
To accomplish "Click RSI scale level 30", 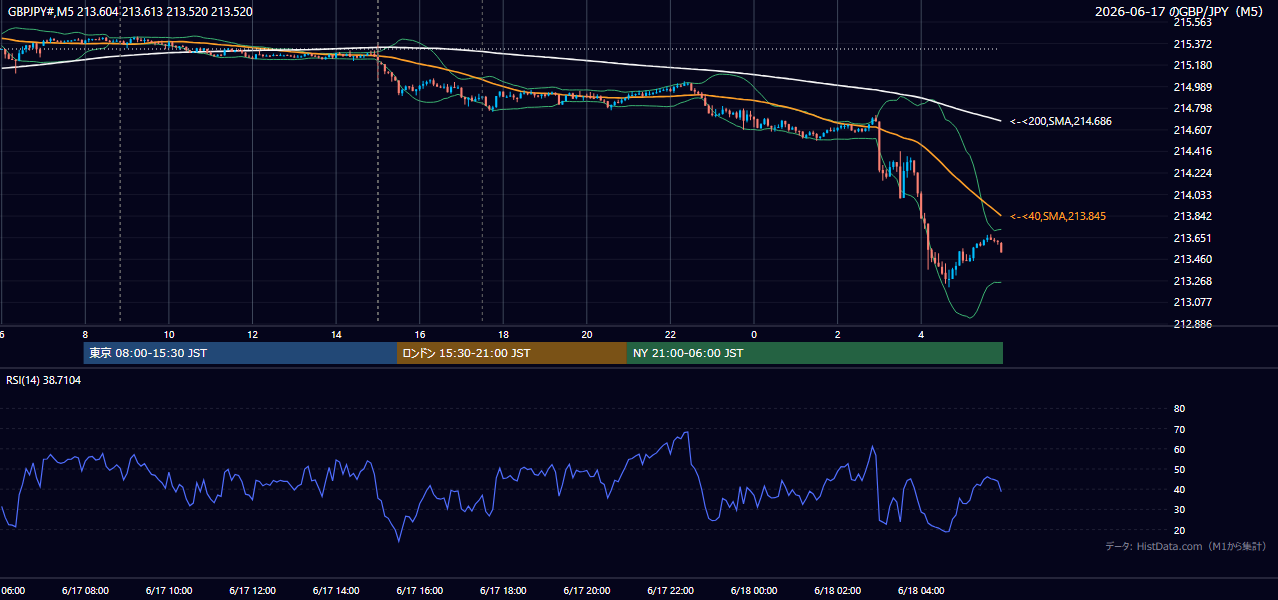I will (1179, 510).
